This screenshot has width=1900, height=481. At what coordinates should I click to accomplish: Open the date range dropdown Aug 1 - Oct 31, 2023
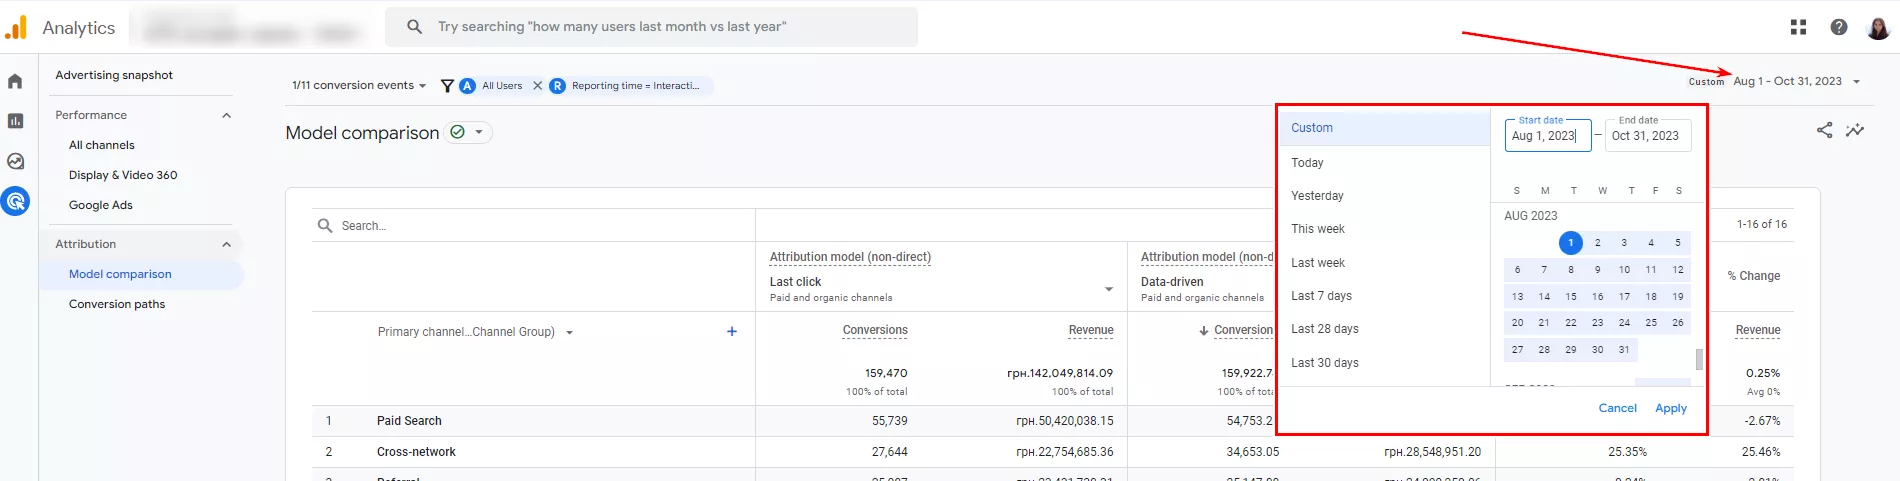tap(1797, 81)
